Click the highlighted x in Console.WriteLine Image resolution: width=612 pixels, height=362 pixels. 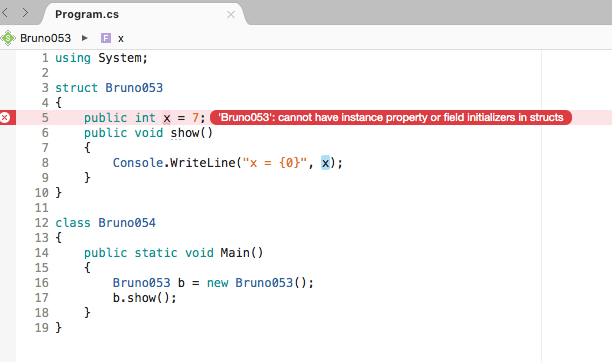[x=325, y=163]
